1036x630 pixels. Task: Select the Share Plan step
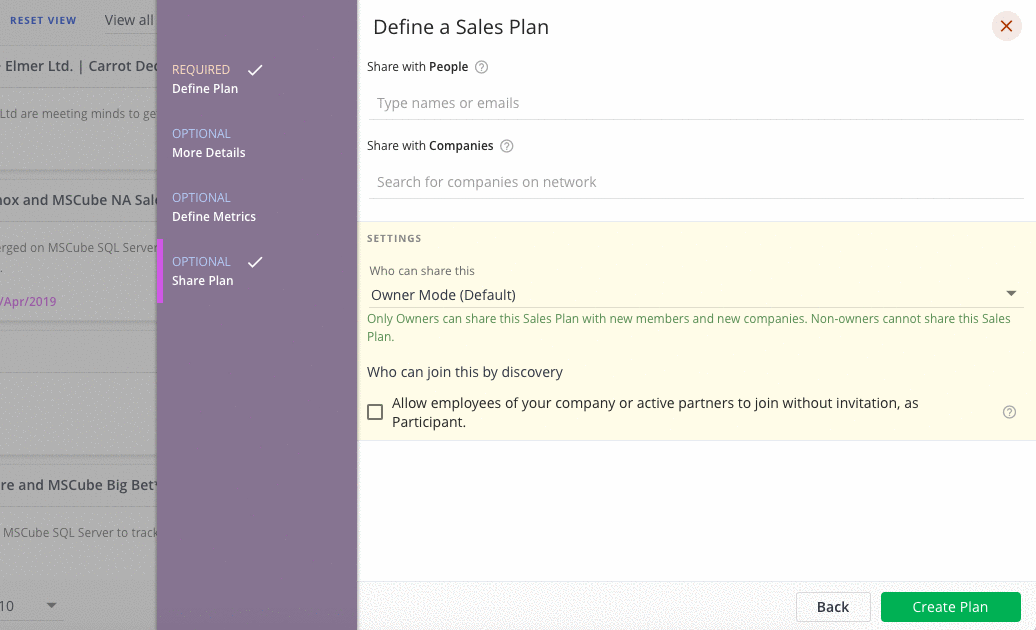202,280
